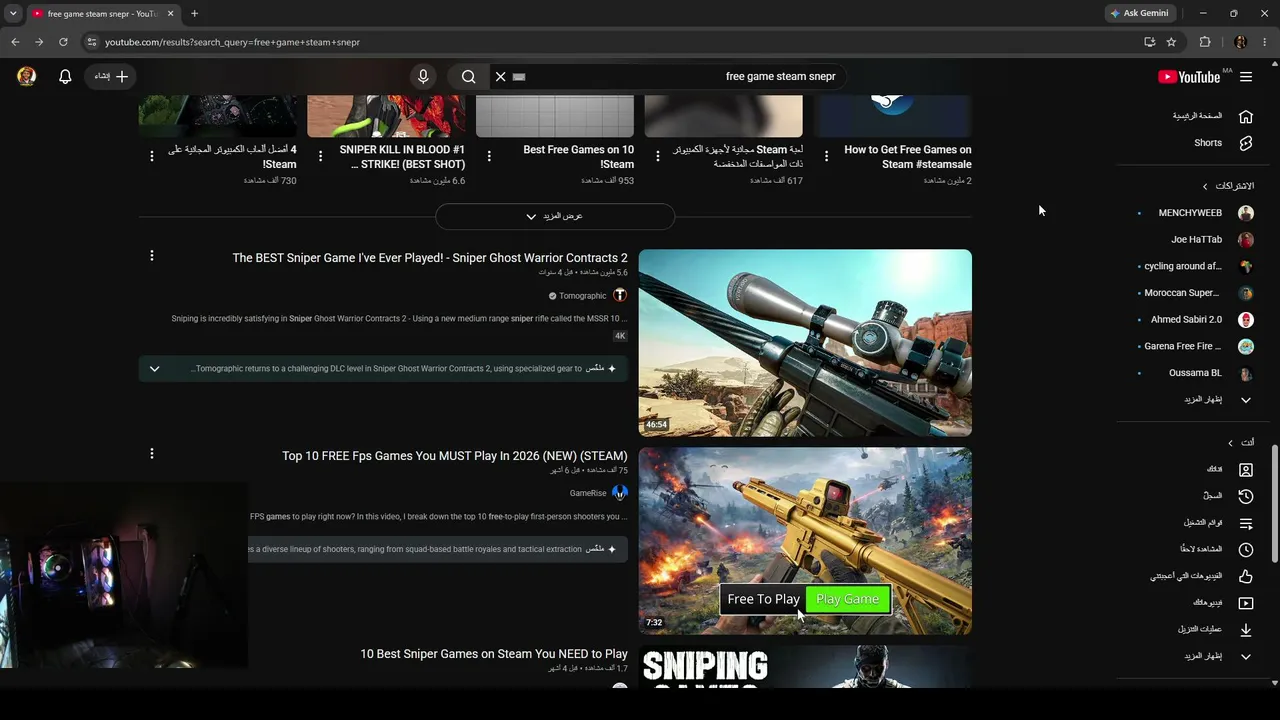
Task: Expand the shelf with عرض المزيد
Action: pos(555,216)
